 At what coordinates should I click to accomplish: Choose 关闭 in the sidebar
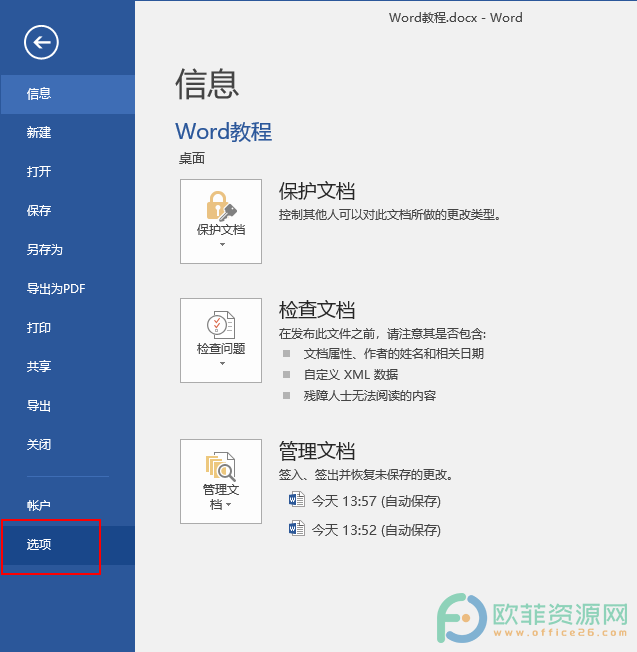tap(67, 445)
